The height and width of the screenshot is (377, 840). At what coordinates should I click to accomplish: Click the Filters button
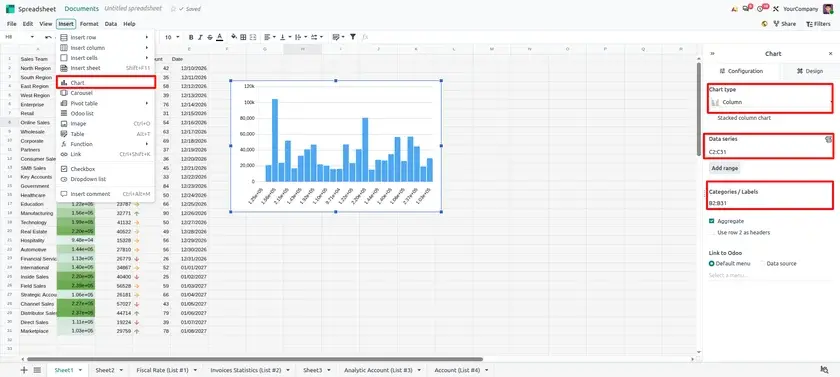click(818, 24)
